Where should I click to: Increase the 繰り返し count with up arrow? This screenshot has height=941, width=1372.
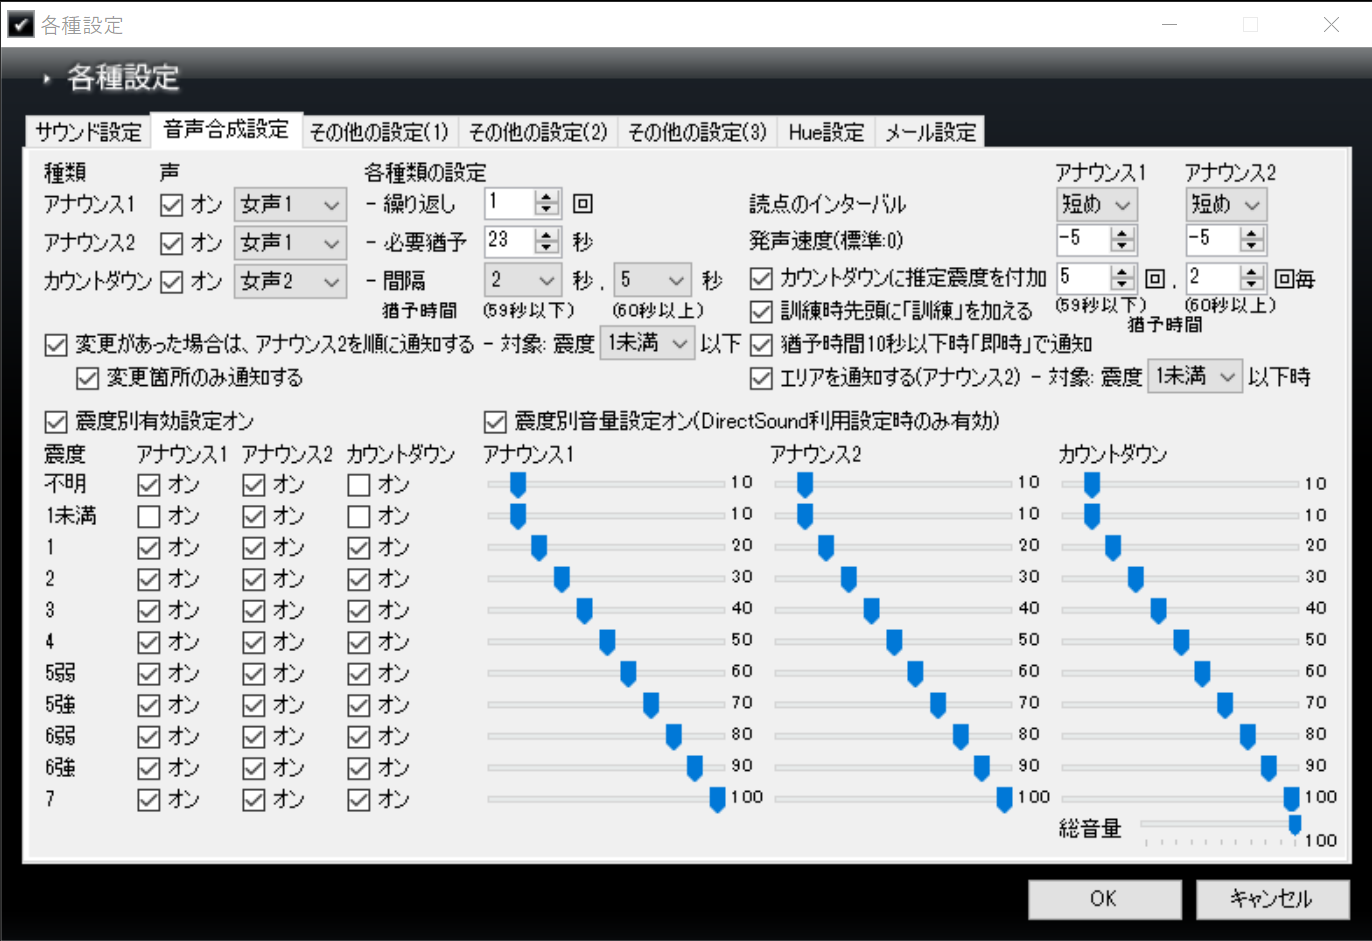tap(546, 197)
